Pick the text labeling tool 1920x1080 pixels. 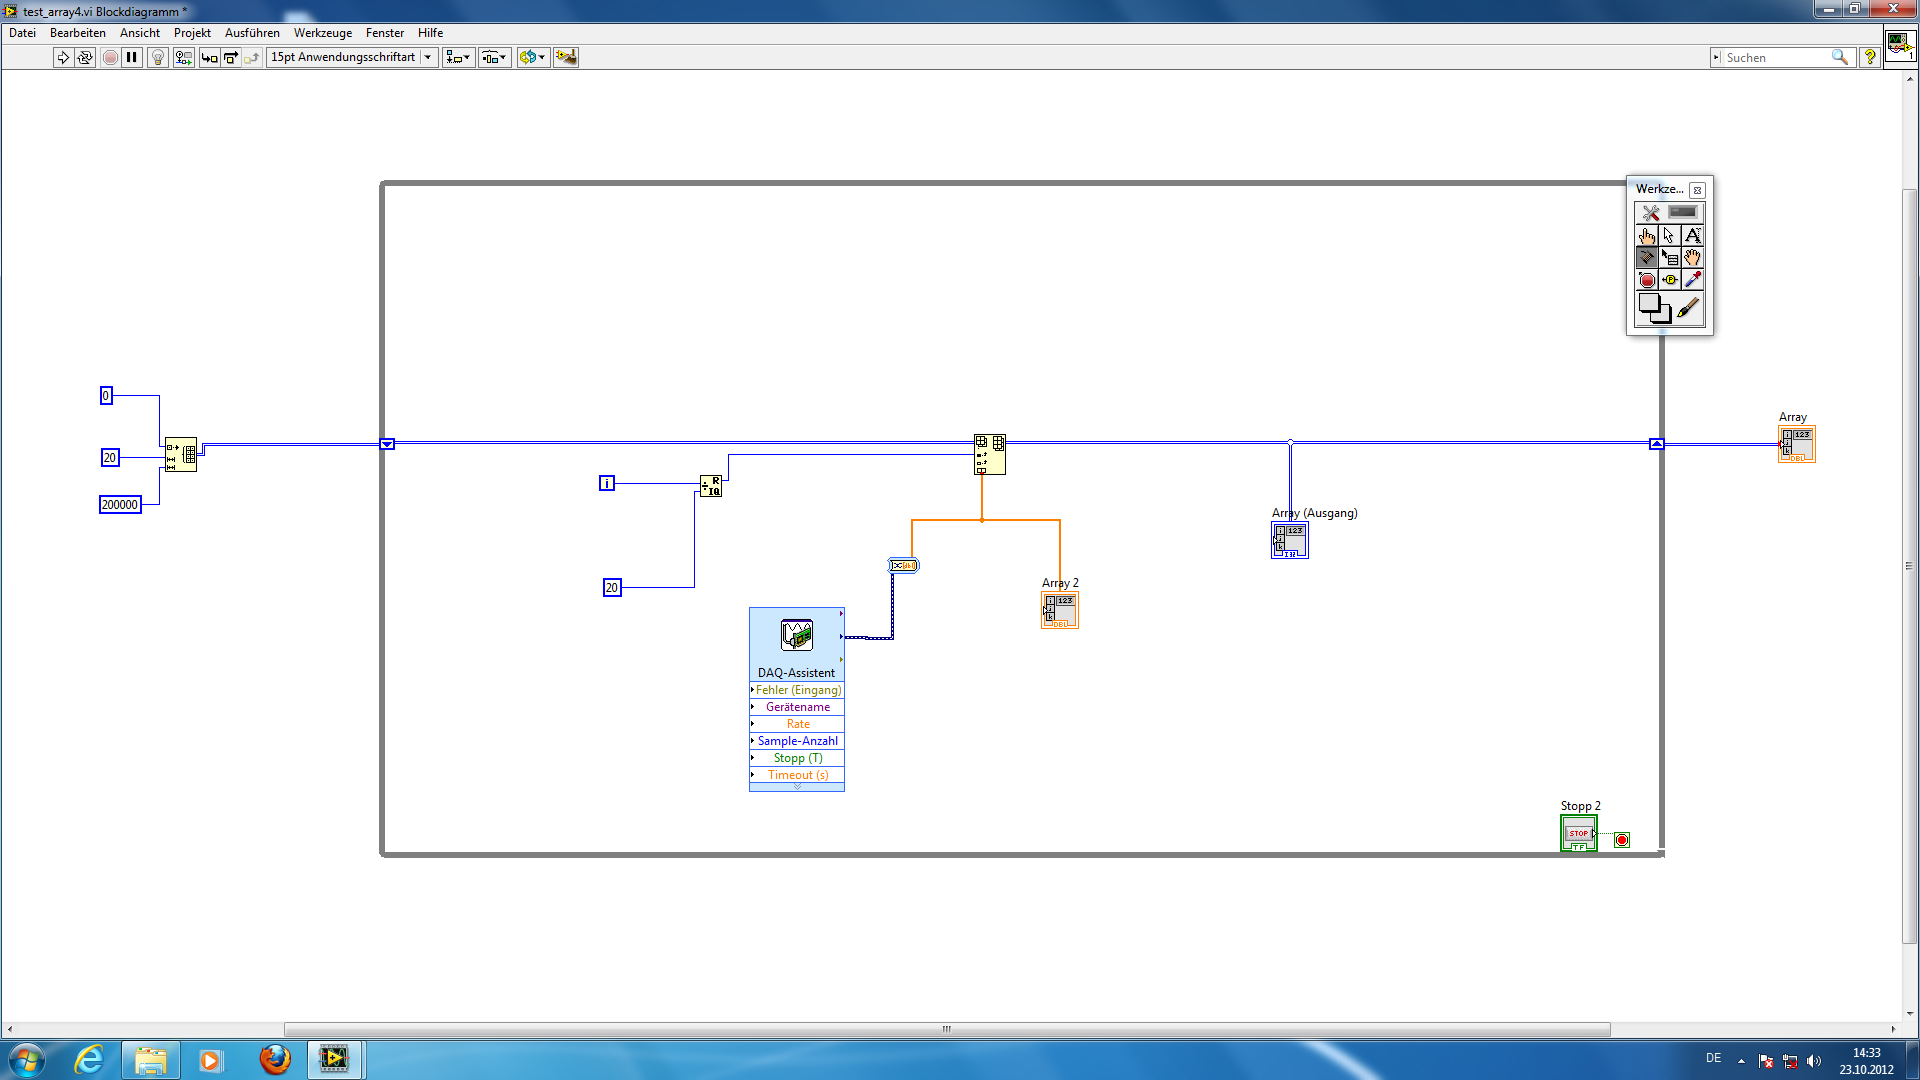1692,236
